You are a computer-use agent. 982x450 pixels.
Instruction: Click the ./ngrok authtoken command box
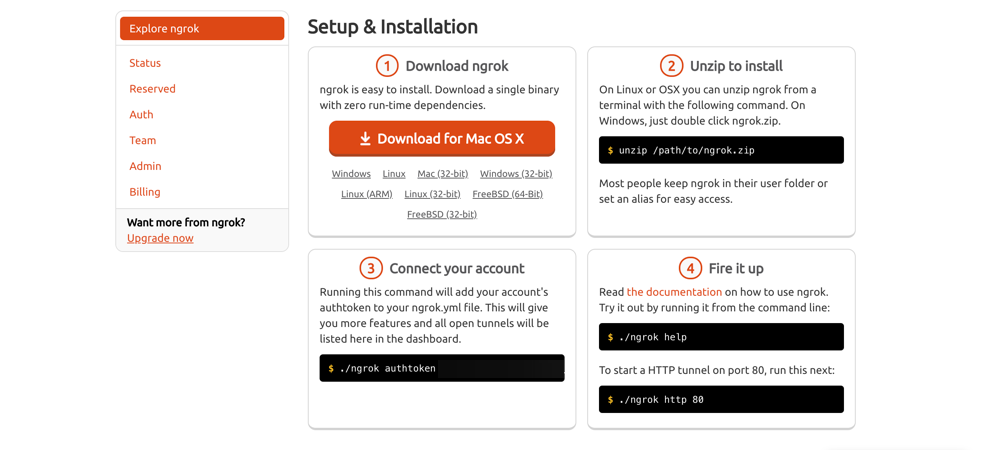click(x=442, y=368)
